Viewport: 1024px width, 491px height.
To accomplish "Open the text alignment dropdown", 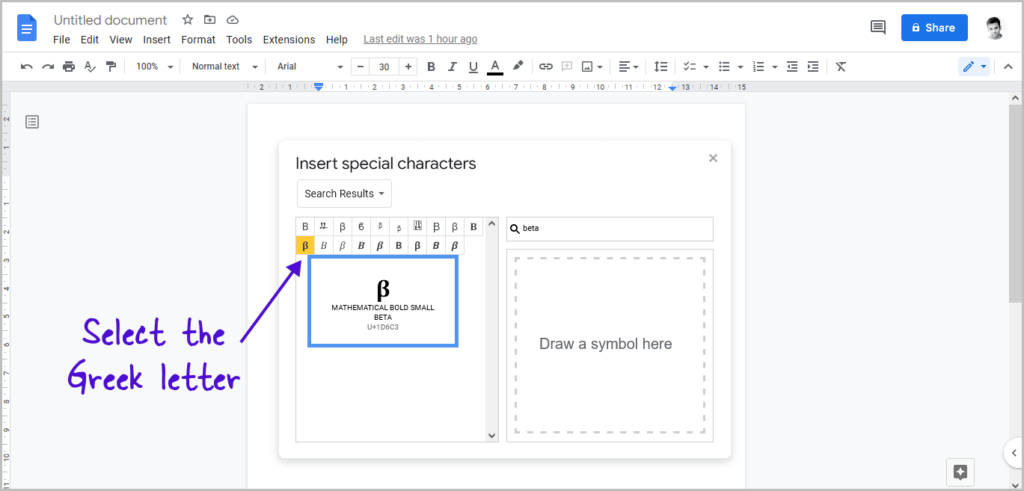I will 629,67.
